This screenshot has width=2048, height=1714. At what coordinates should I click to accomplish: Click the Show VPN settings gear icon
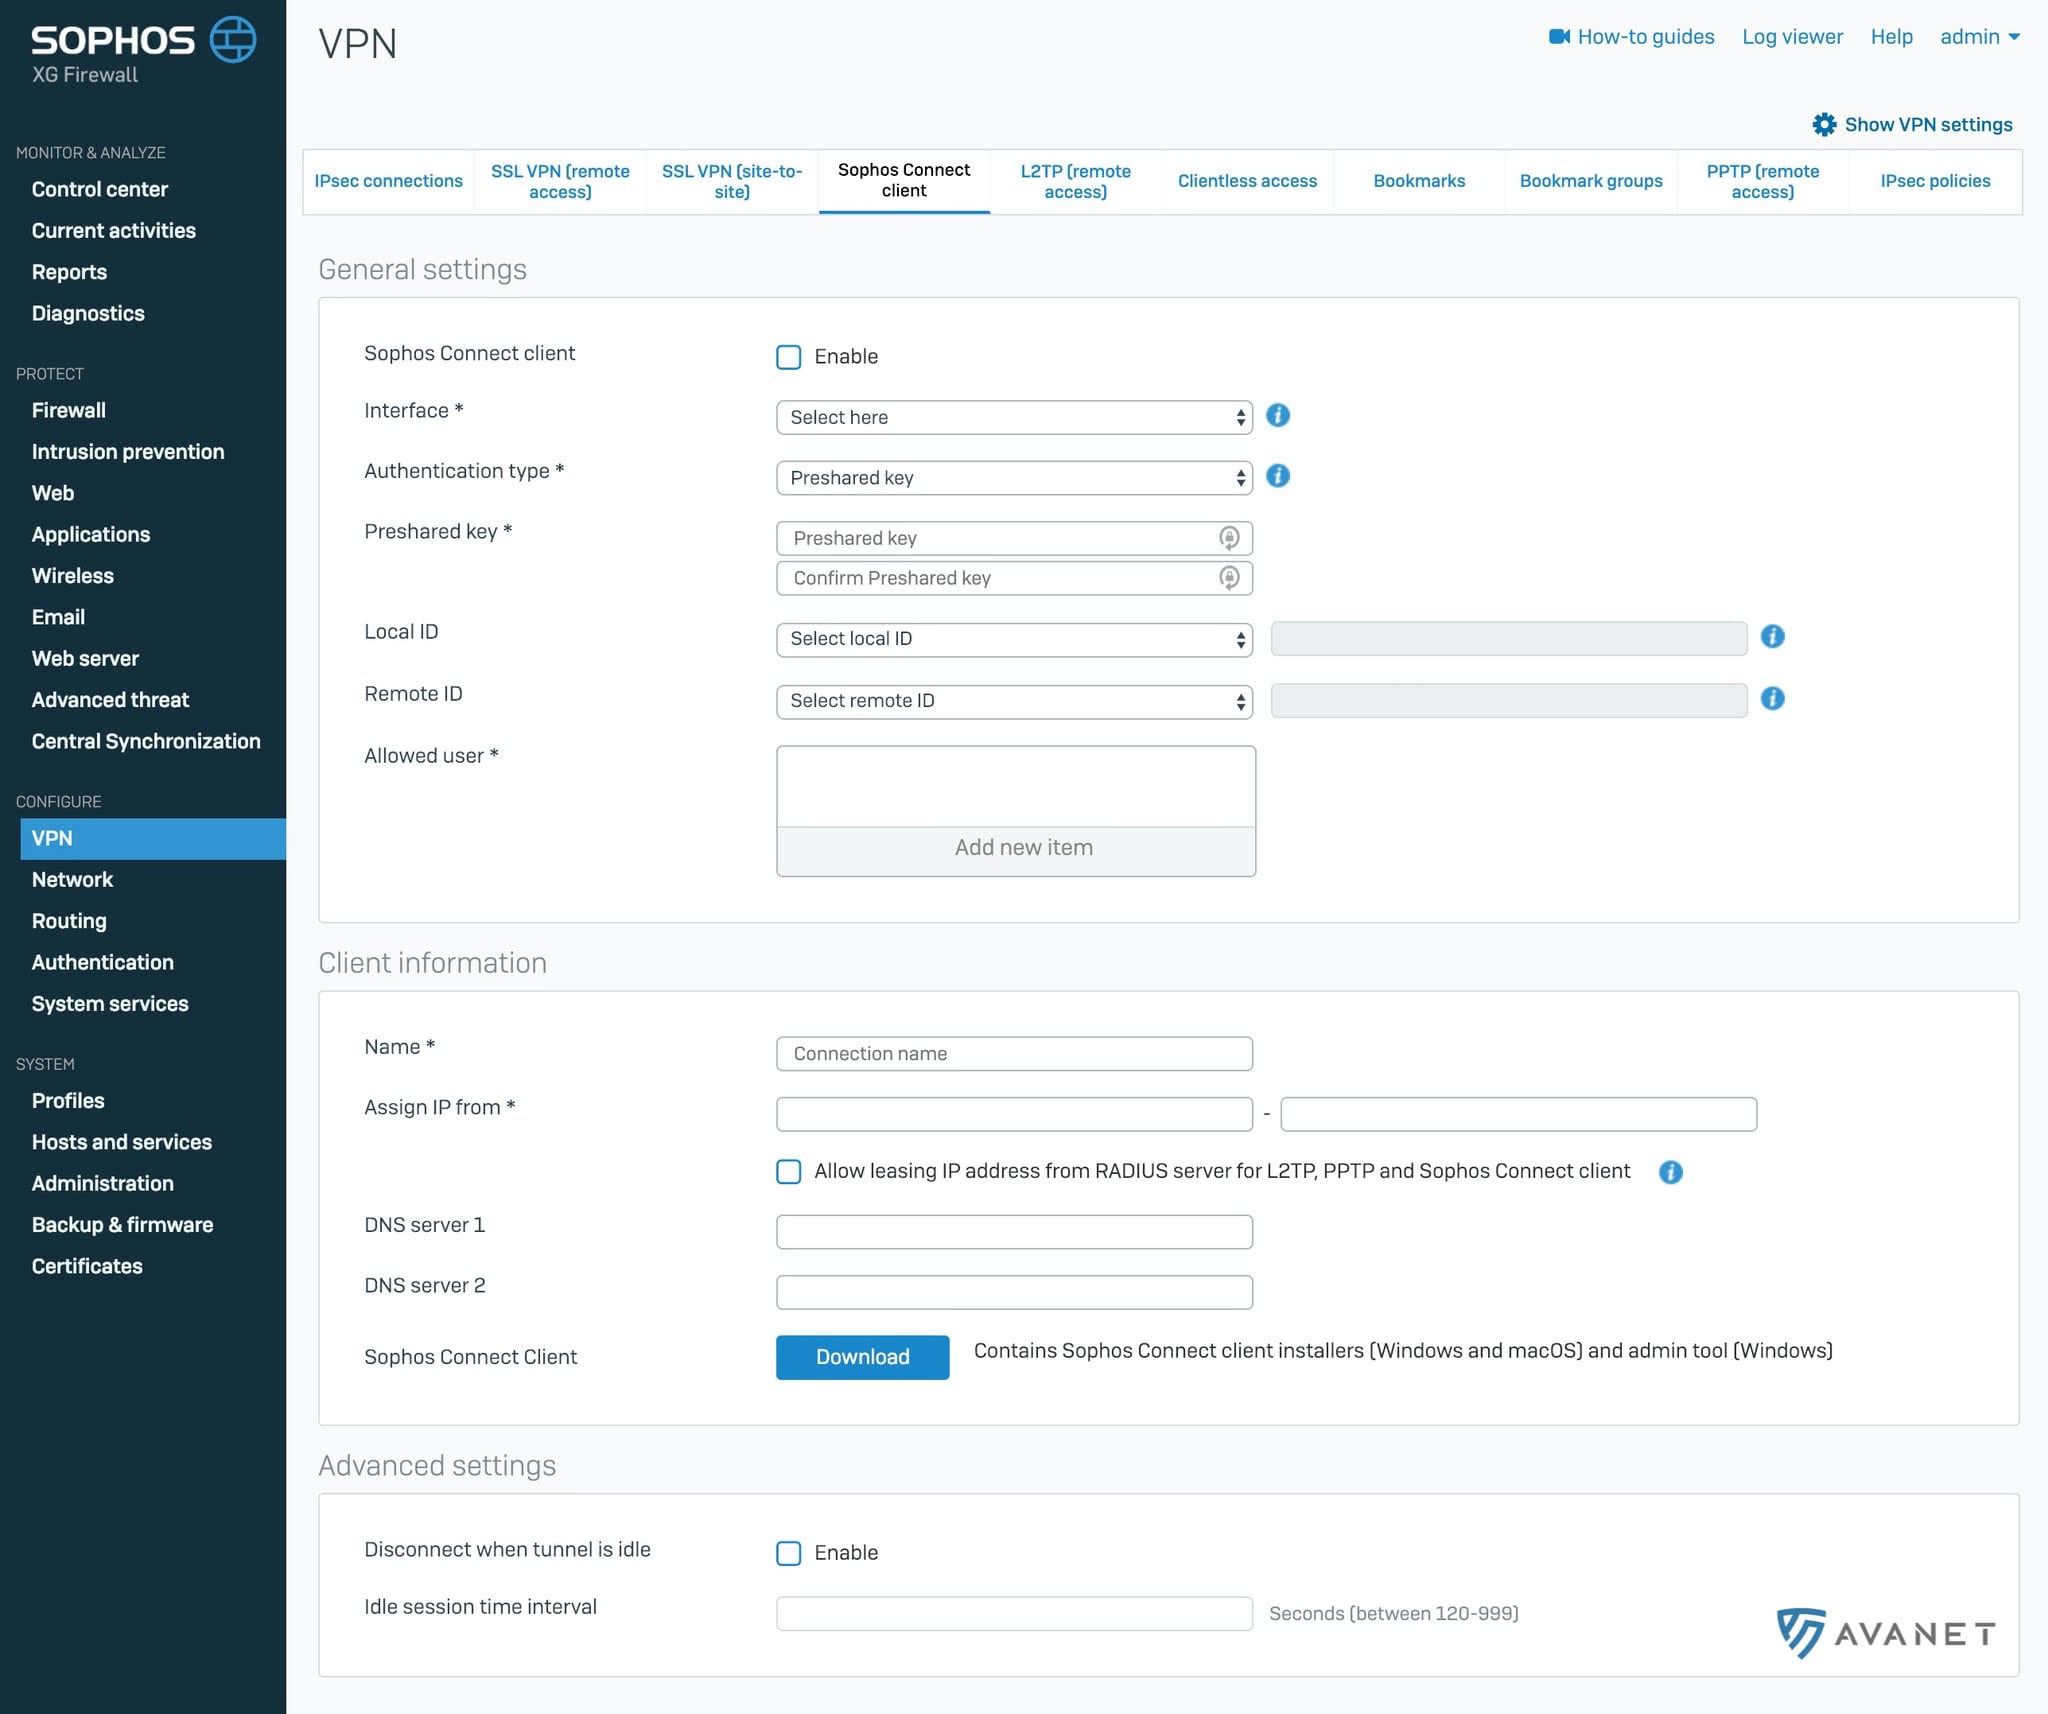(1824, 125)
